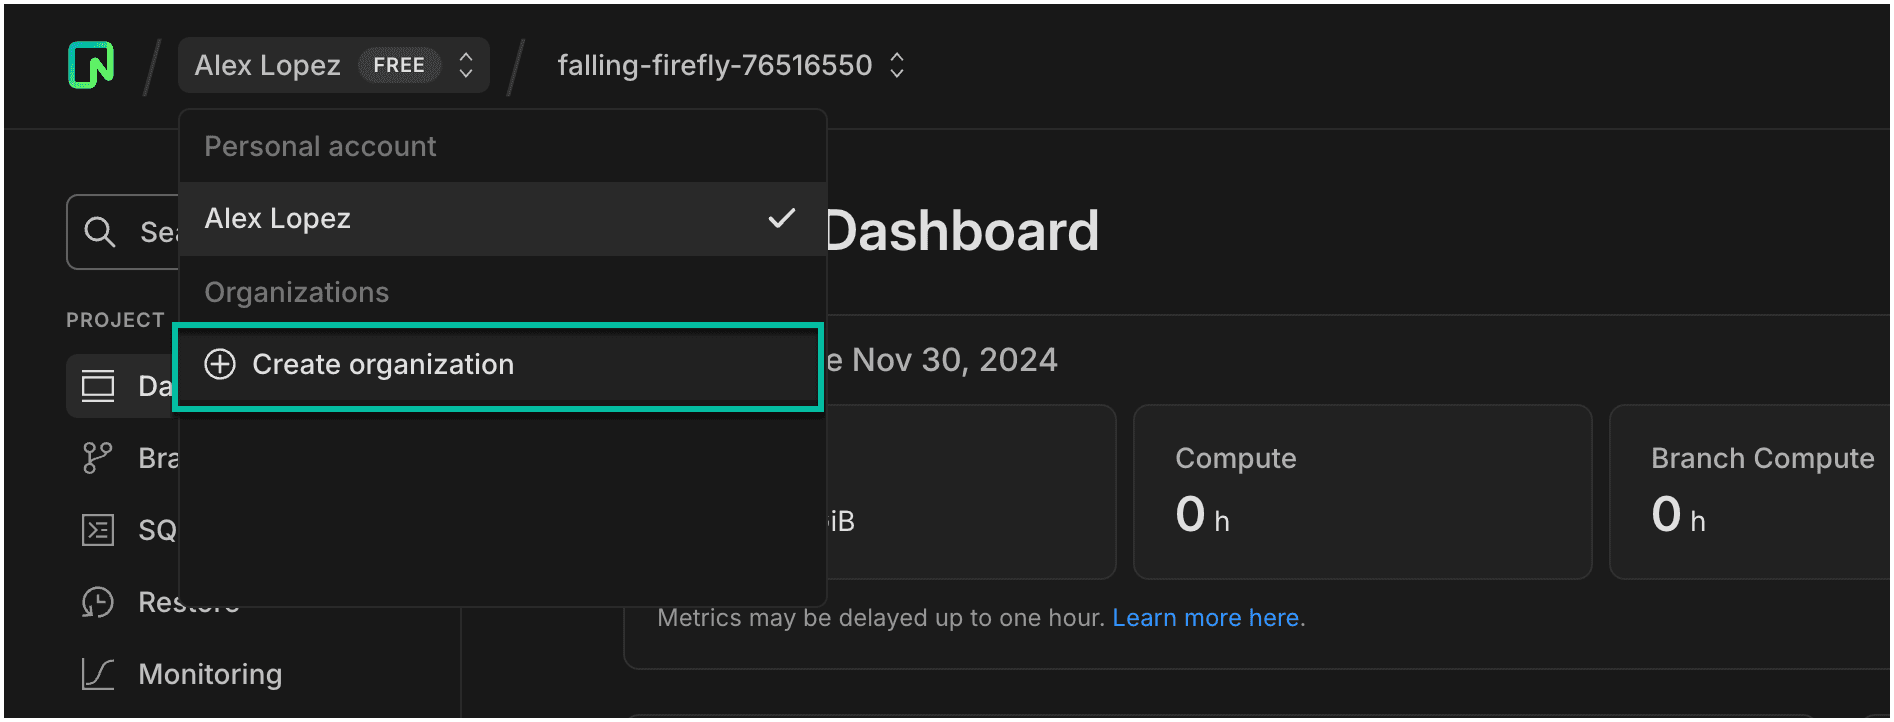This screenshot has height=722, width=1894.
Task: Click the Monitoring chart icon
Action: tap(98, 674)
